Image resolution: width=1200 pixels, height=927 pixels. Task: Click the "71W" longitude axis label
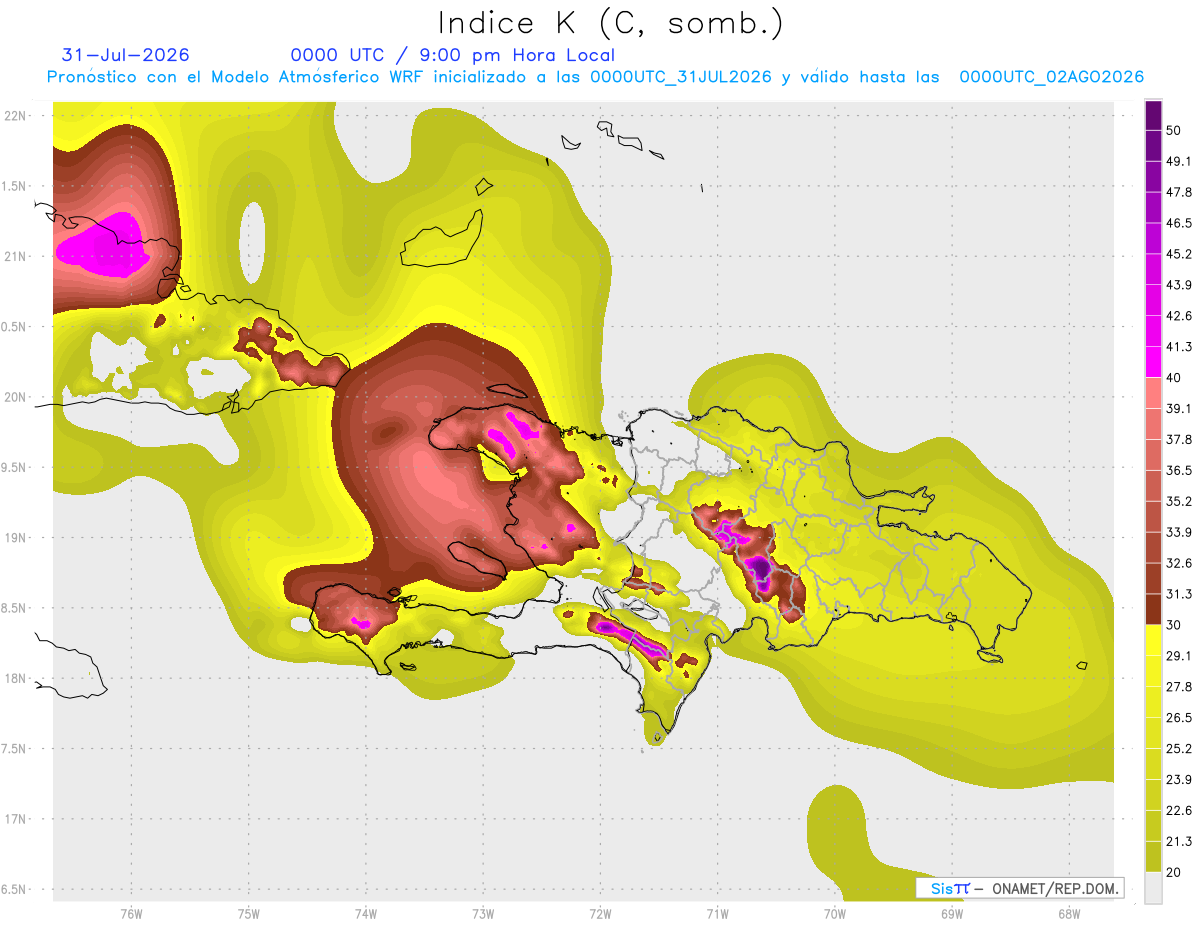point(717,913)
